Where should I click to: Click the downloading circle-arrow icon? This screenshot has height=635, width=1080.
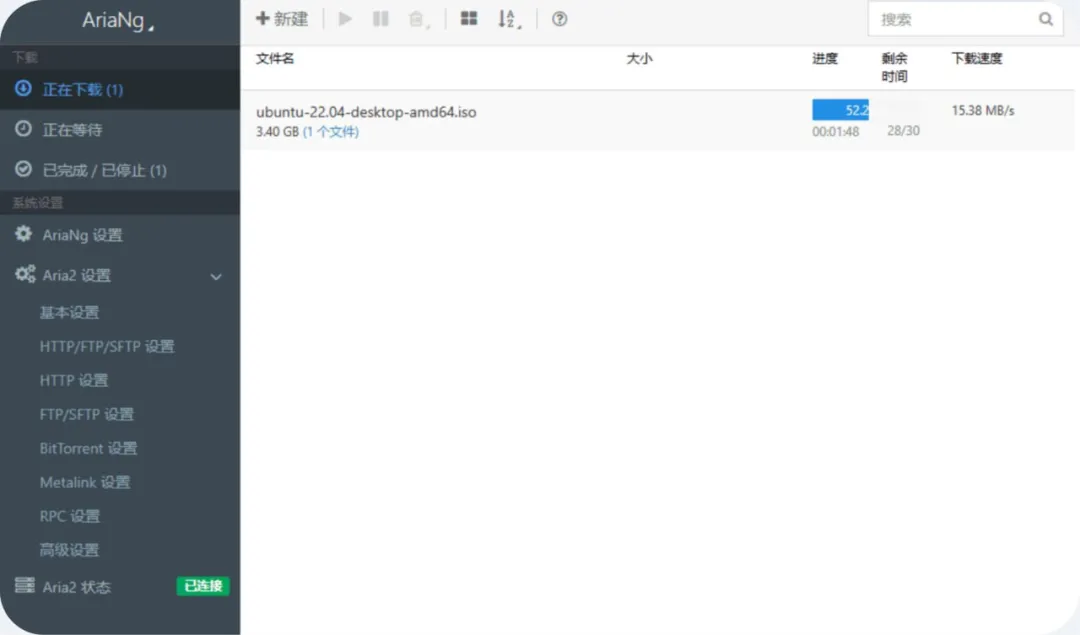pyautogui.click(x=23, y=88)
